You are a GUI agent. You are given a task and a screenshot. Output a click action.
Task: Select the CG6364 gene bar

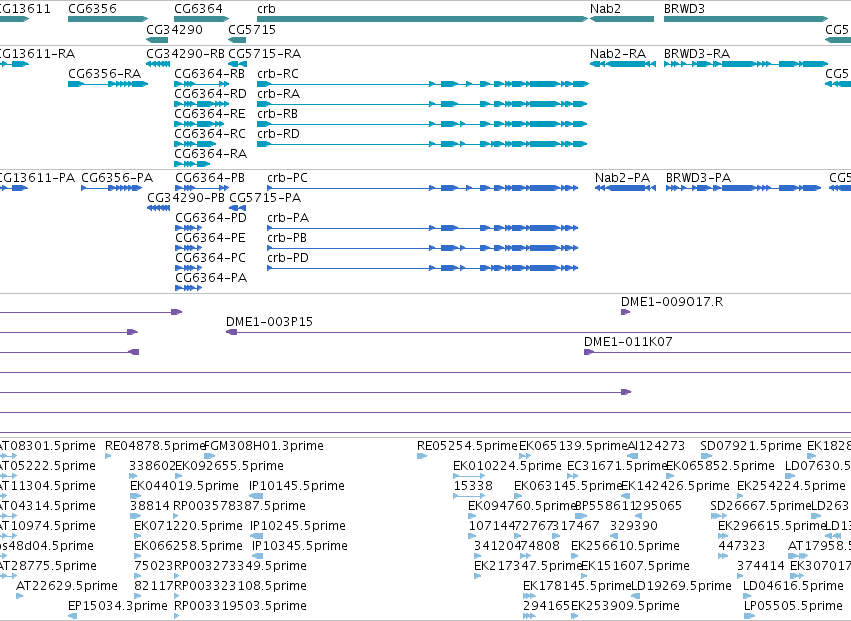tap(201, 19)
